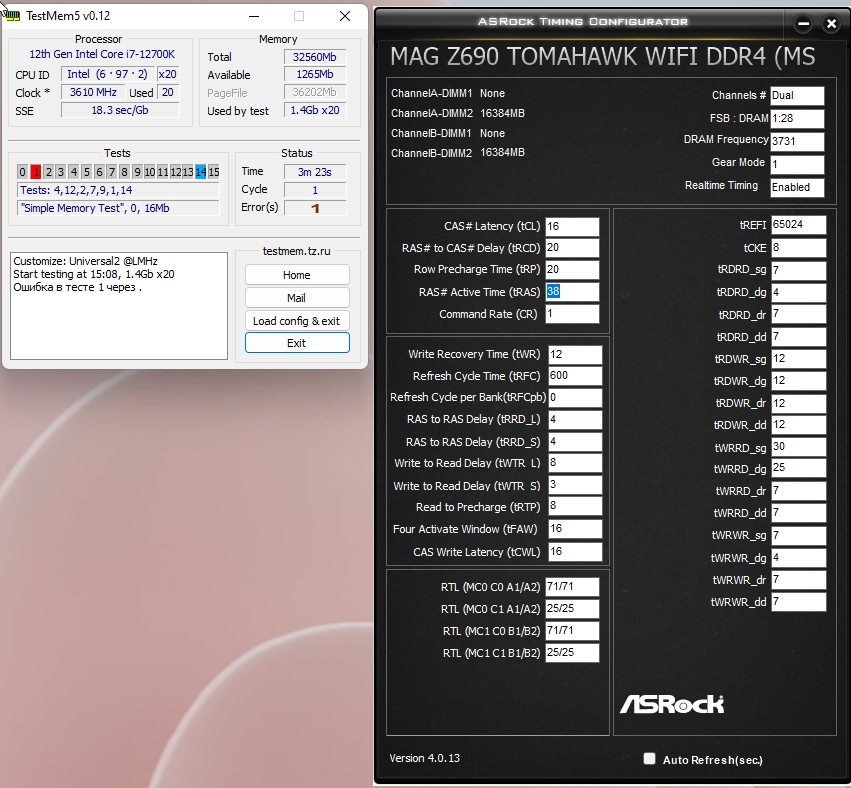The image size is (851, 788).
Task: Click the ASRock logo
Action: [672, 704]
